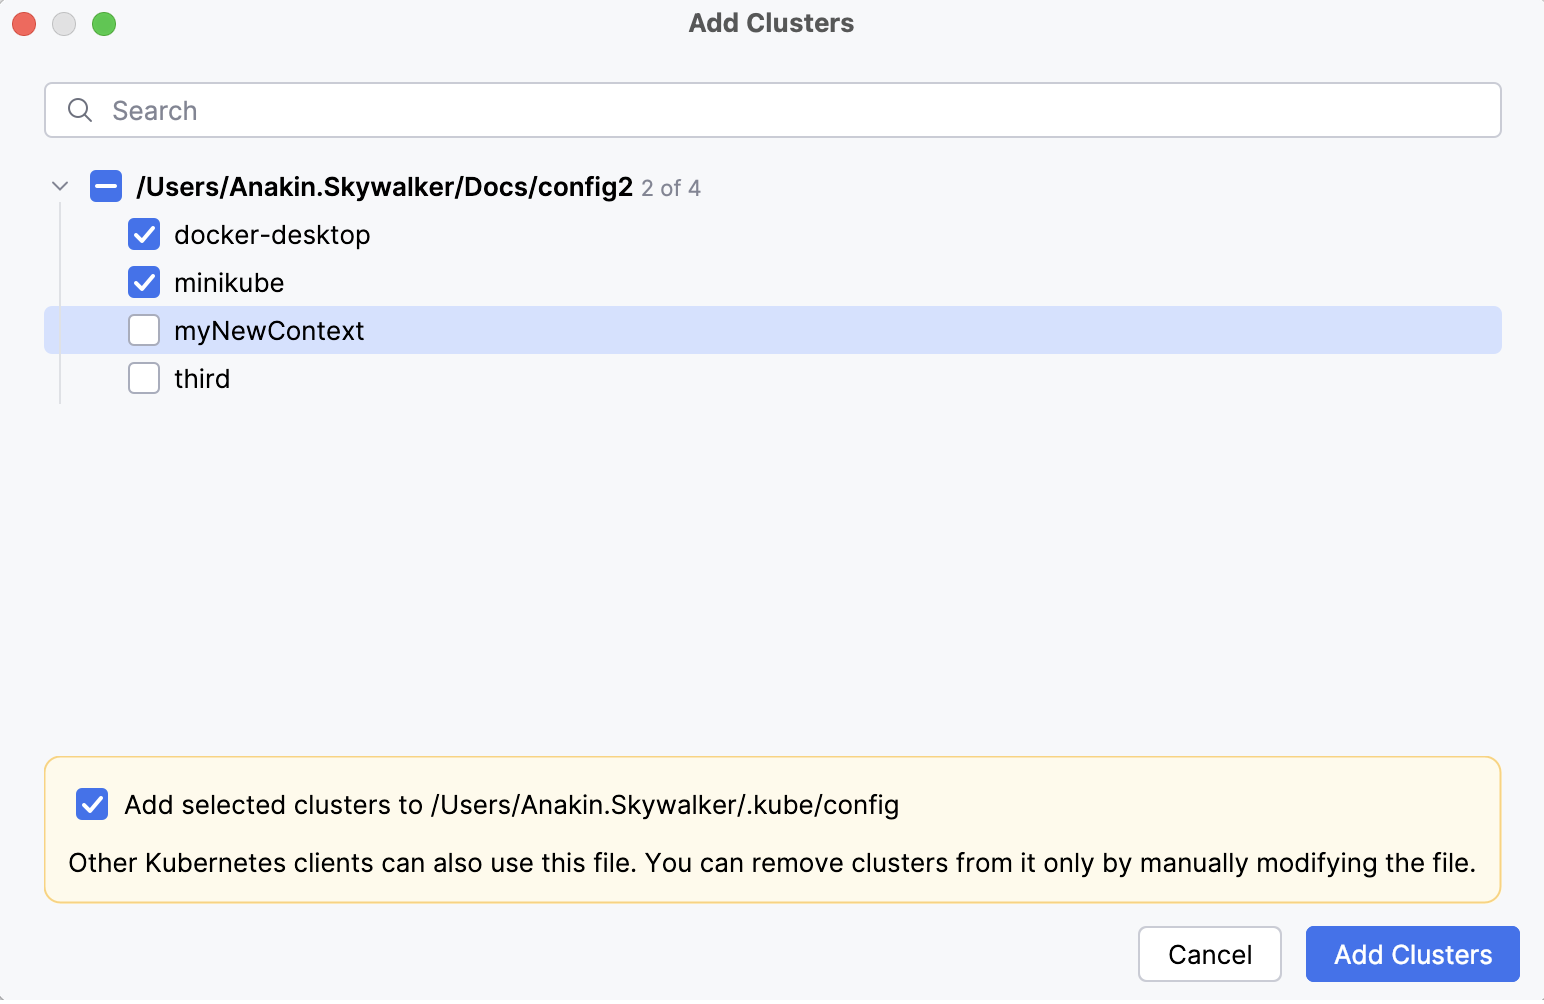Image resolution: width=1544 pixels, height=1004 pixels.
Task: Disable adding clusters to .kube/config file
Action: click(91, 804)
